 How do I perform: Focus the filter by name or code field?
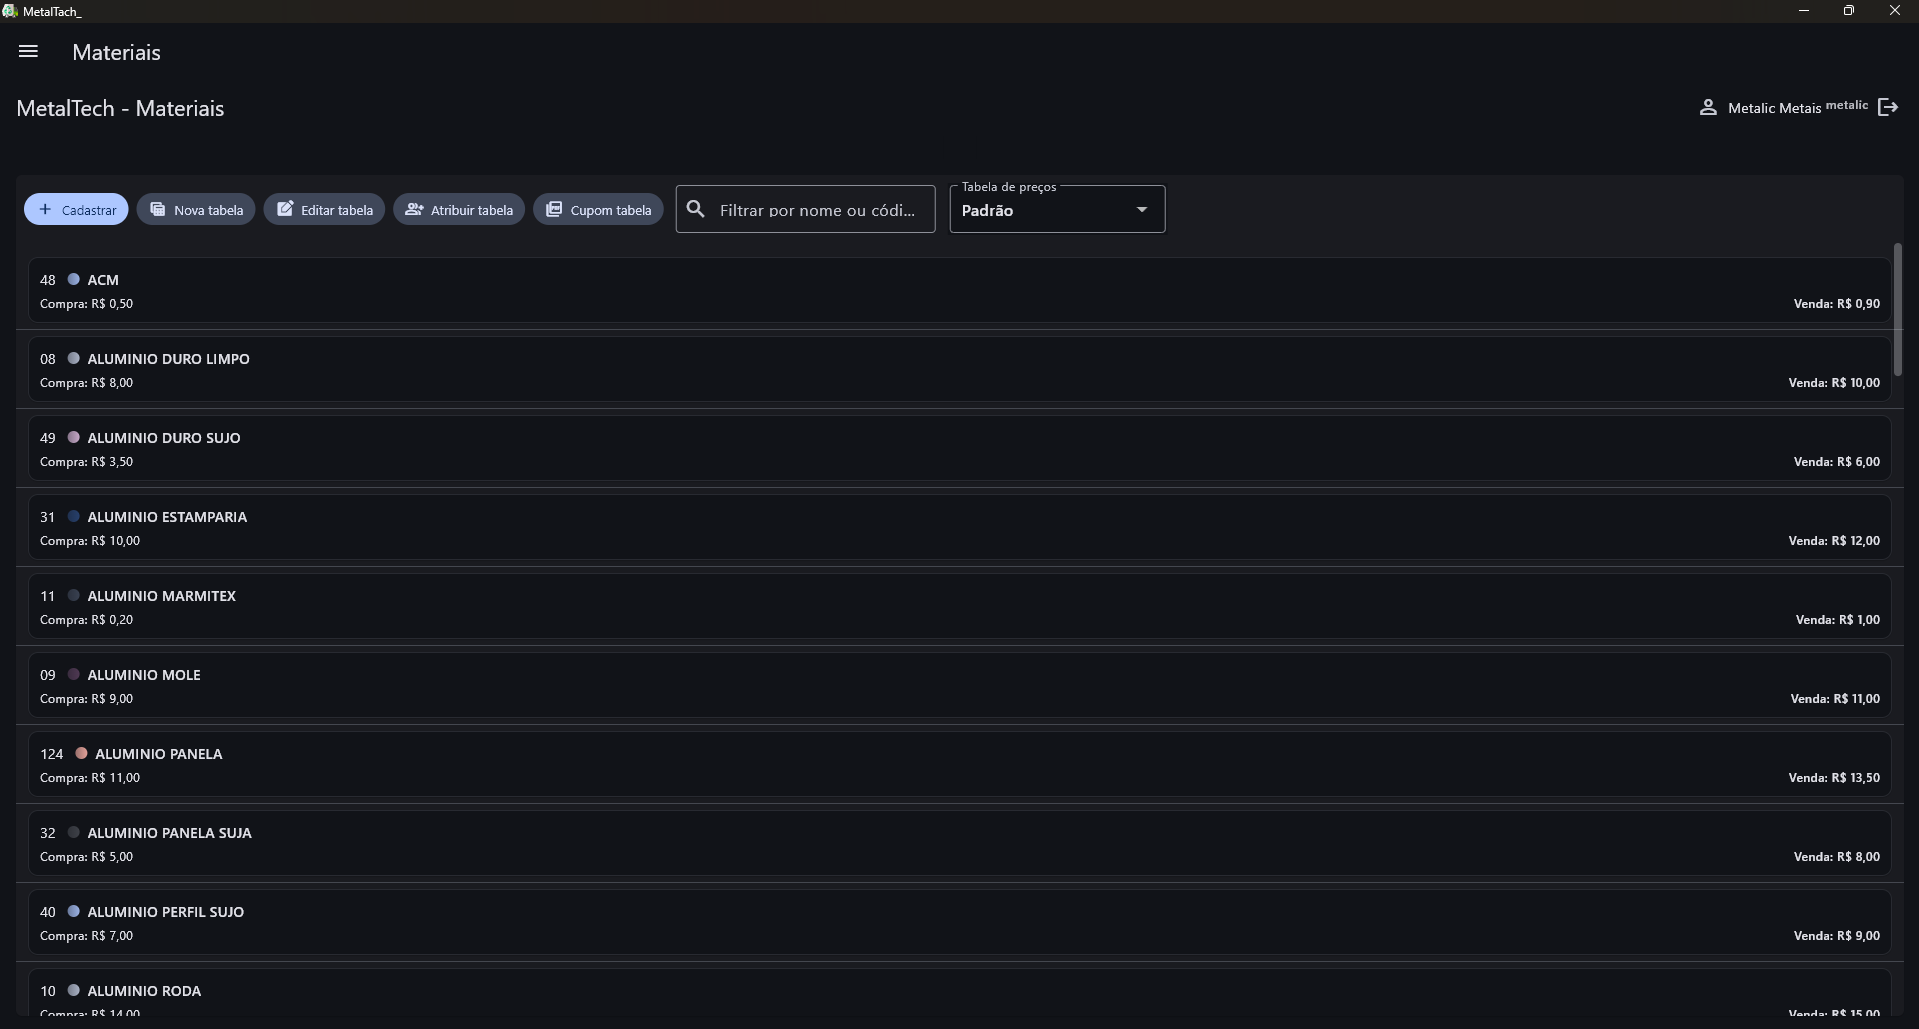click(817, 209)
